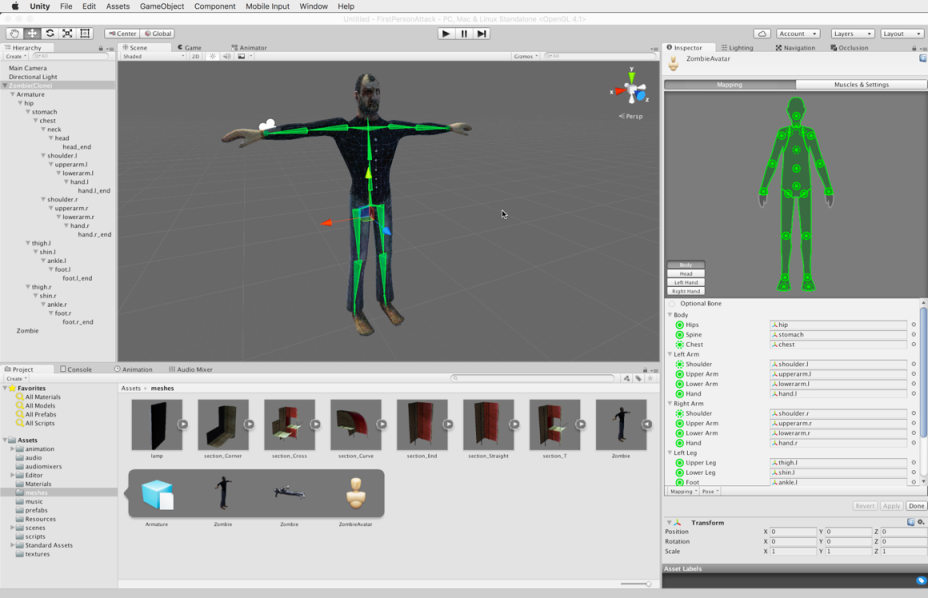Select Body in the avatar part selector
Screen dimensions: 928x598
point(685,265)
